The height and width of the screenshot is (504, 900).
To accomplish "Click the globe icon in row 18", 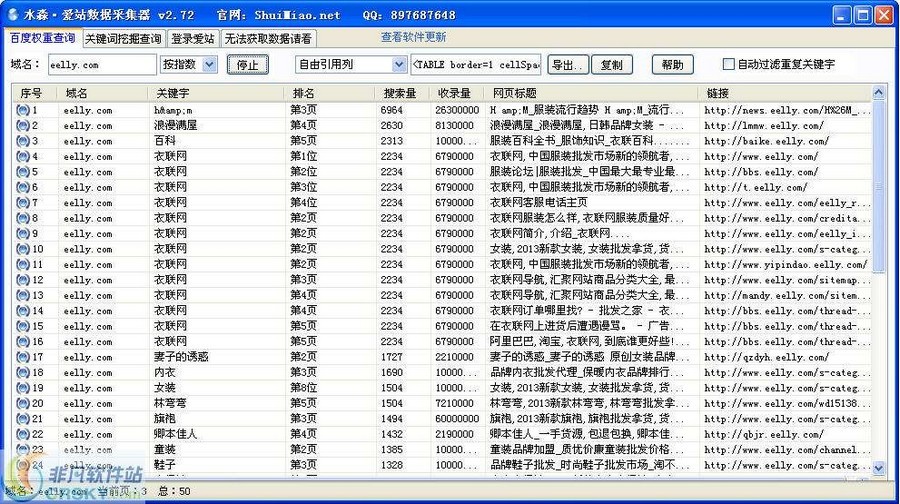I will coord(23,373).
